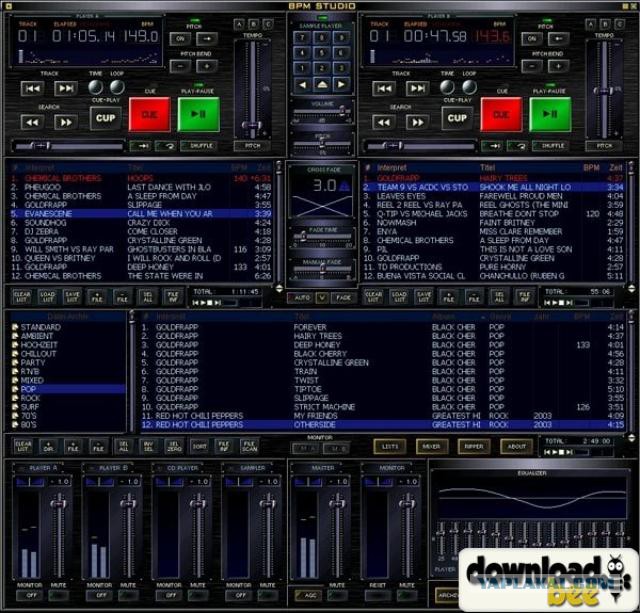The width and height of the screenshot is (640, 613).
Task: Click the Player A tempo slider handle
Action: tap(252, 125)
